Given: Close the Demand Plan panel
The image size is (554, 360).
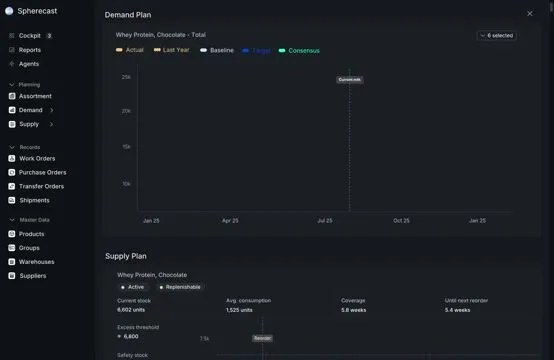Looking at the screenshot, I should point(530,13).
